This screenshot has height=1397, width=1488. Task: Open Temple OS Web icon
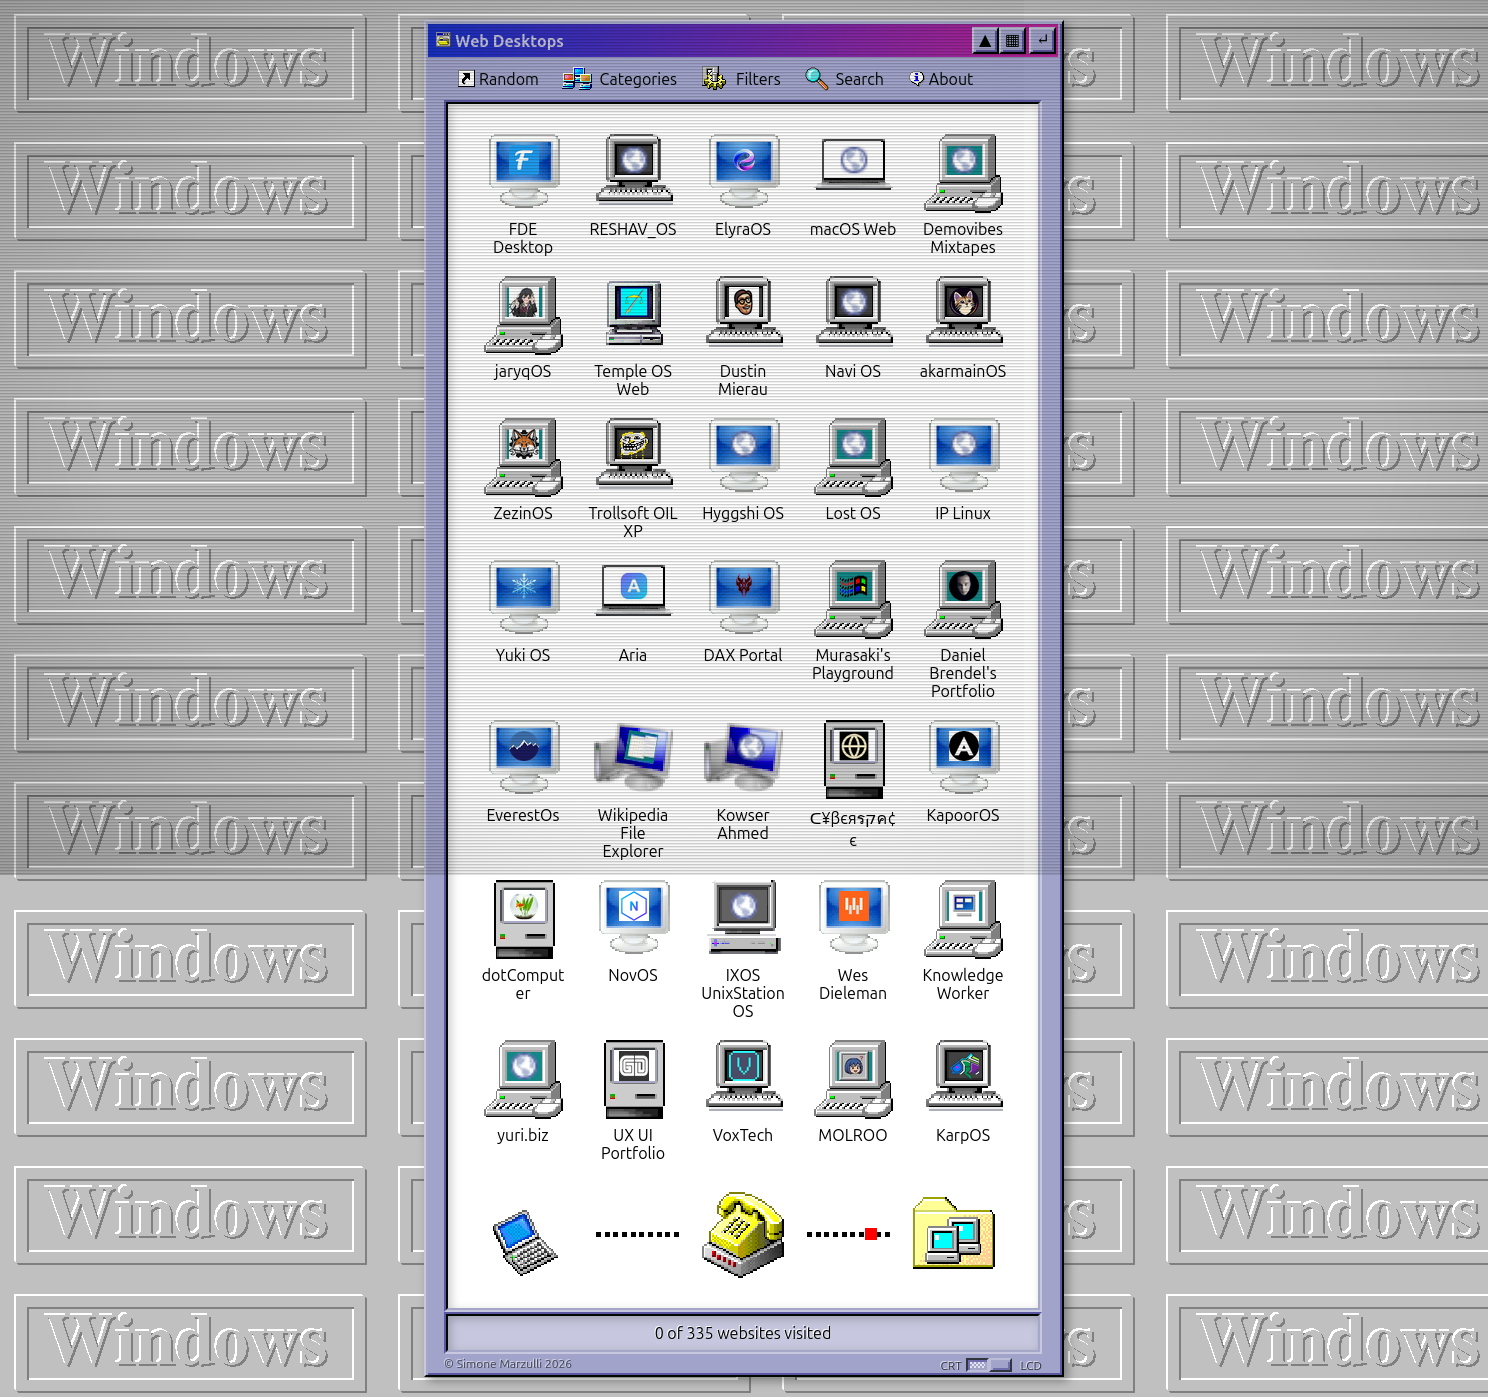pyautogui.click(x=633, y=314)
